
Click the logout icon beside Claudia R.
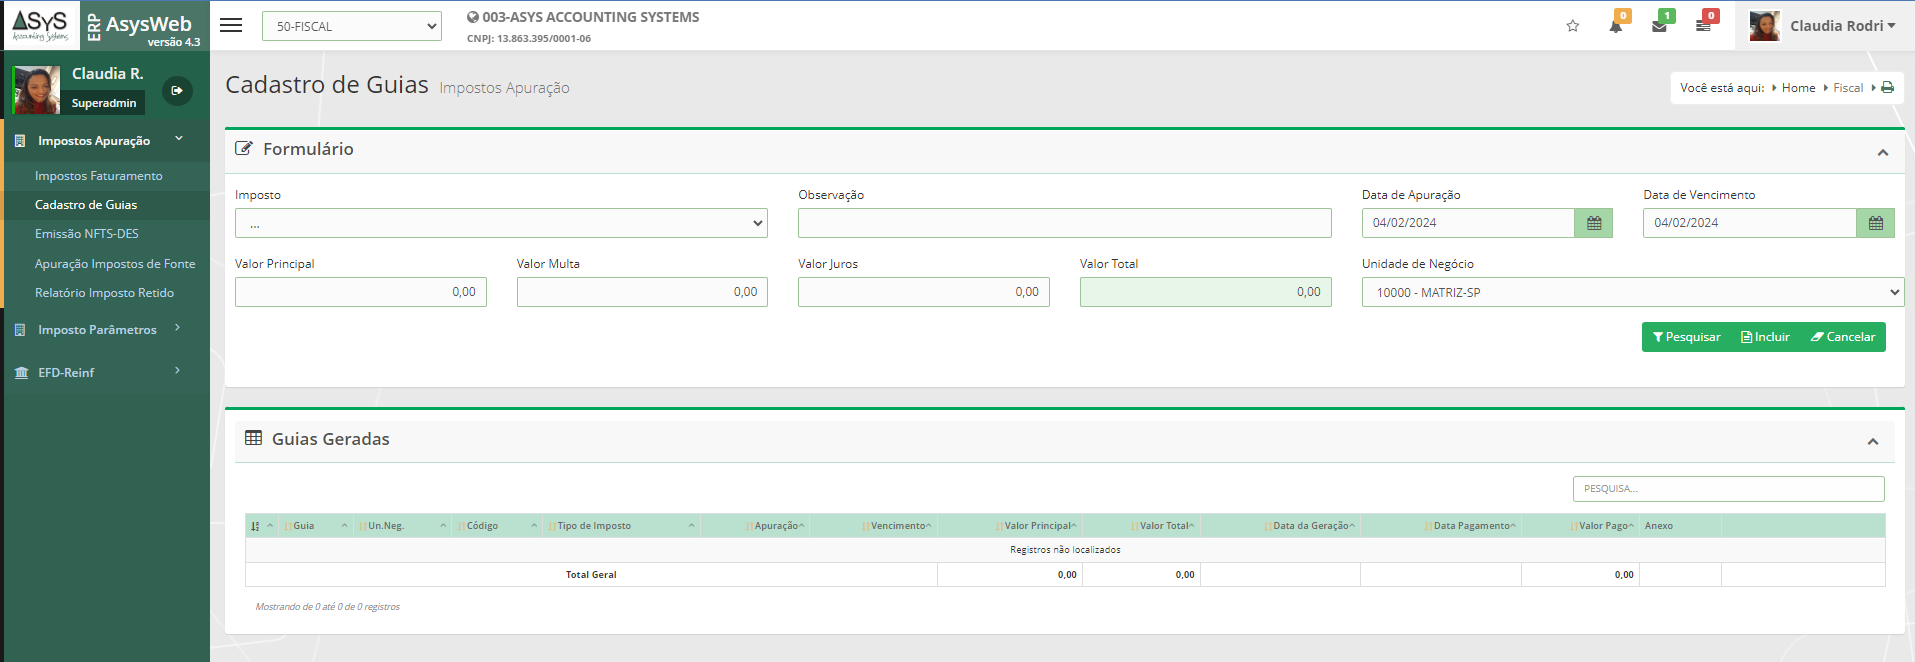click(177, 91)
